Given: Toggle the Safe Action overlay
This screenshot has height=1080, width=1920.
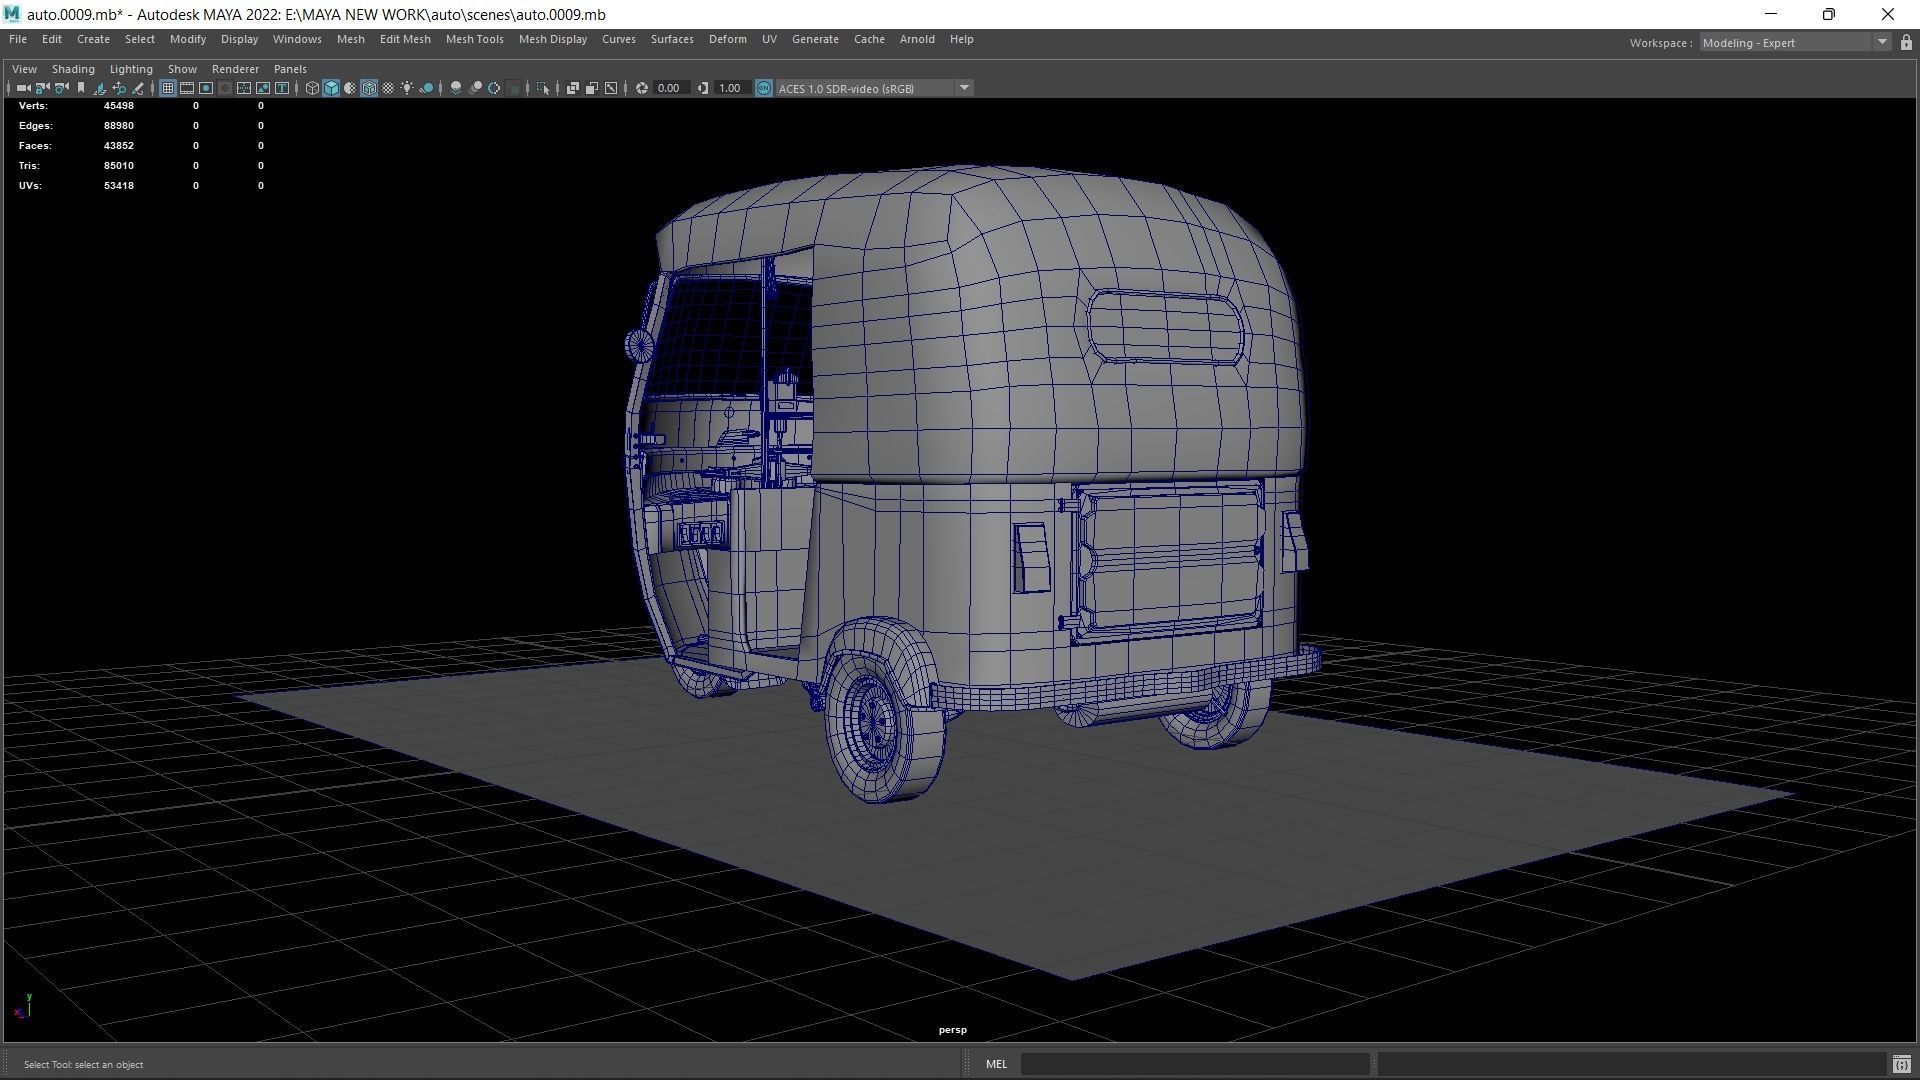Looking at the screenshot, I should tap(263, 88).
